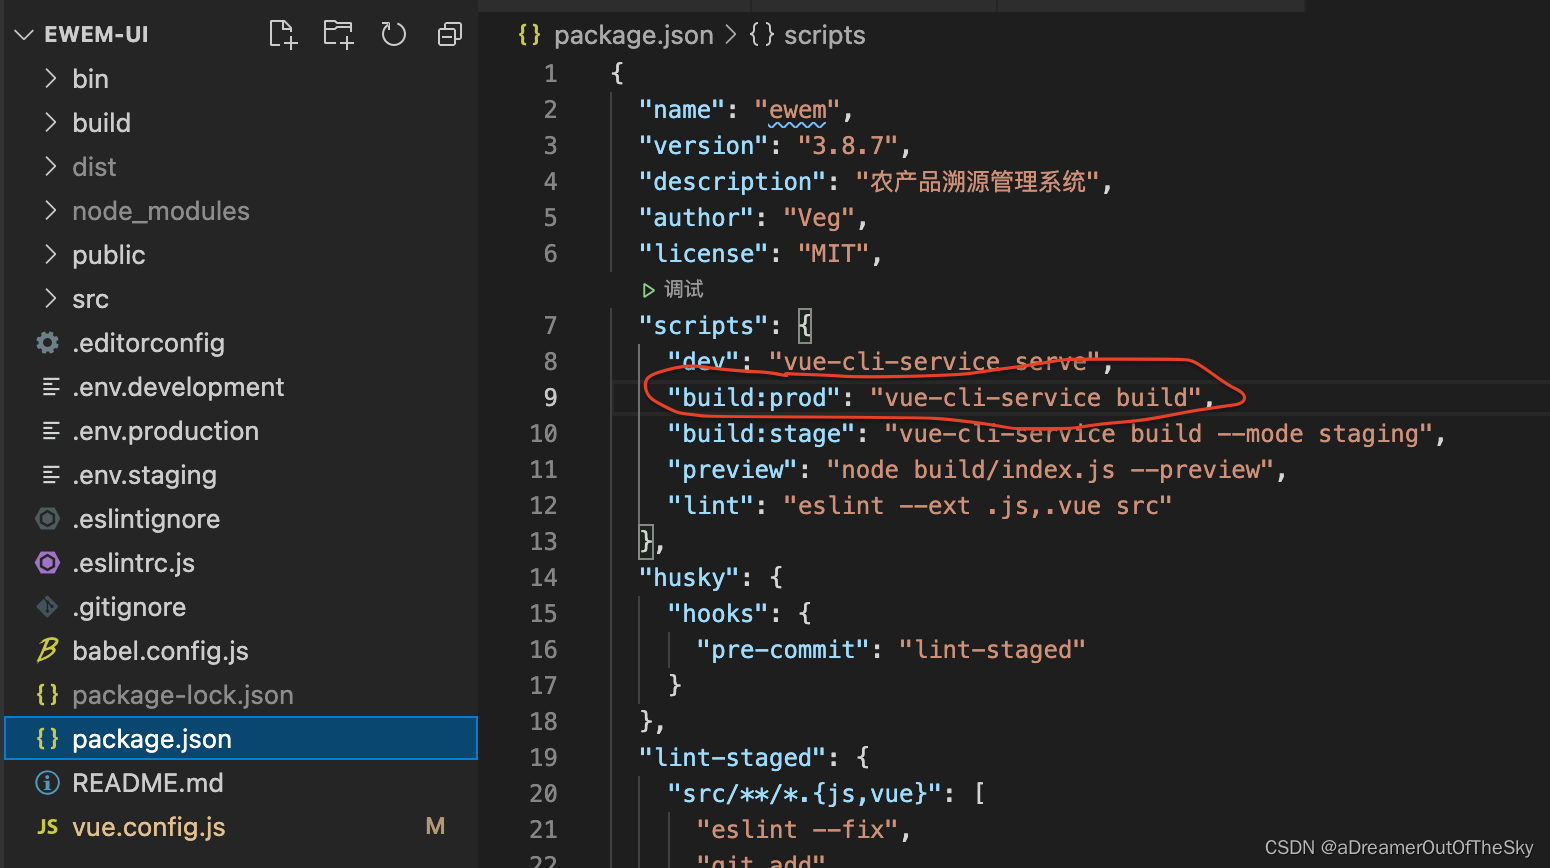Open the .env.production file
This screenshot has width=1550, height=868.
point(165,431)
